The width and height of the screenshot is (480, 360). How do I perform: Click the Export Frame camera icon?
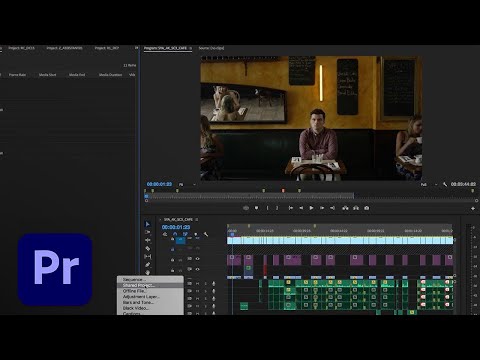(x=367, y=208)
